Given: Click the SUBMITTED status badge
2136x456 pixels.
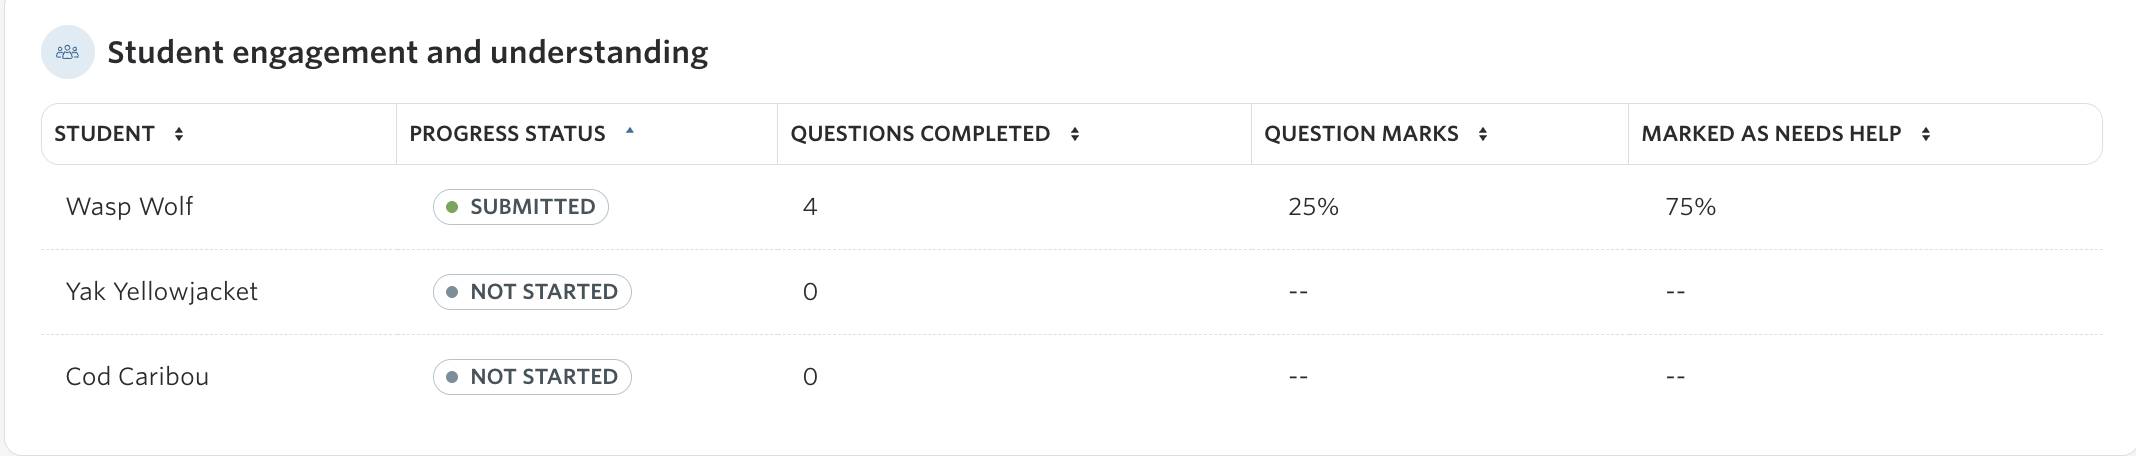Looking at the screenshot, I should pyautogui.click(x=521, y=207).
